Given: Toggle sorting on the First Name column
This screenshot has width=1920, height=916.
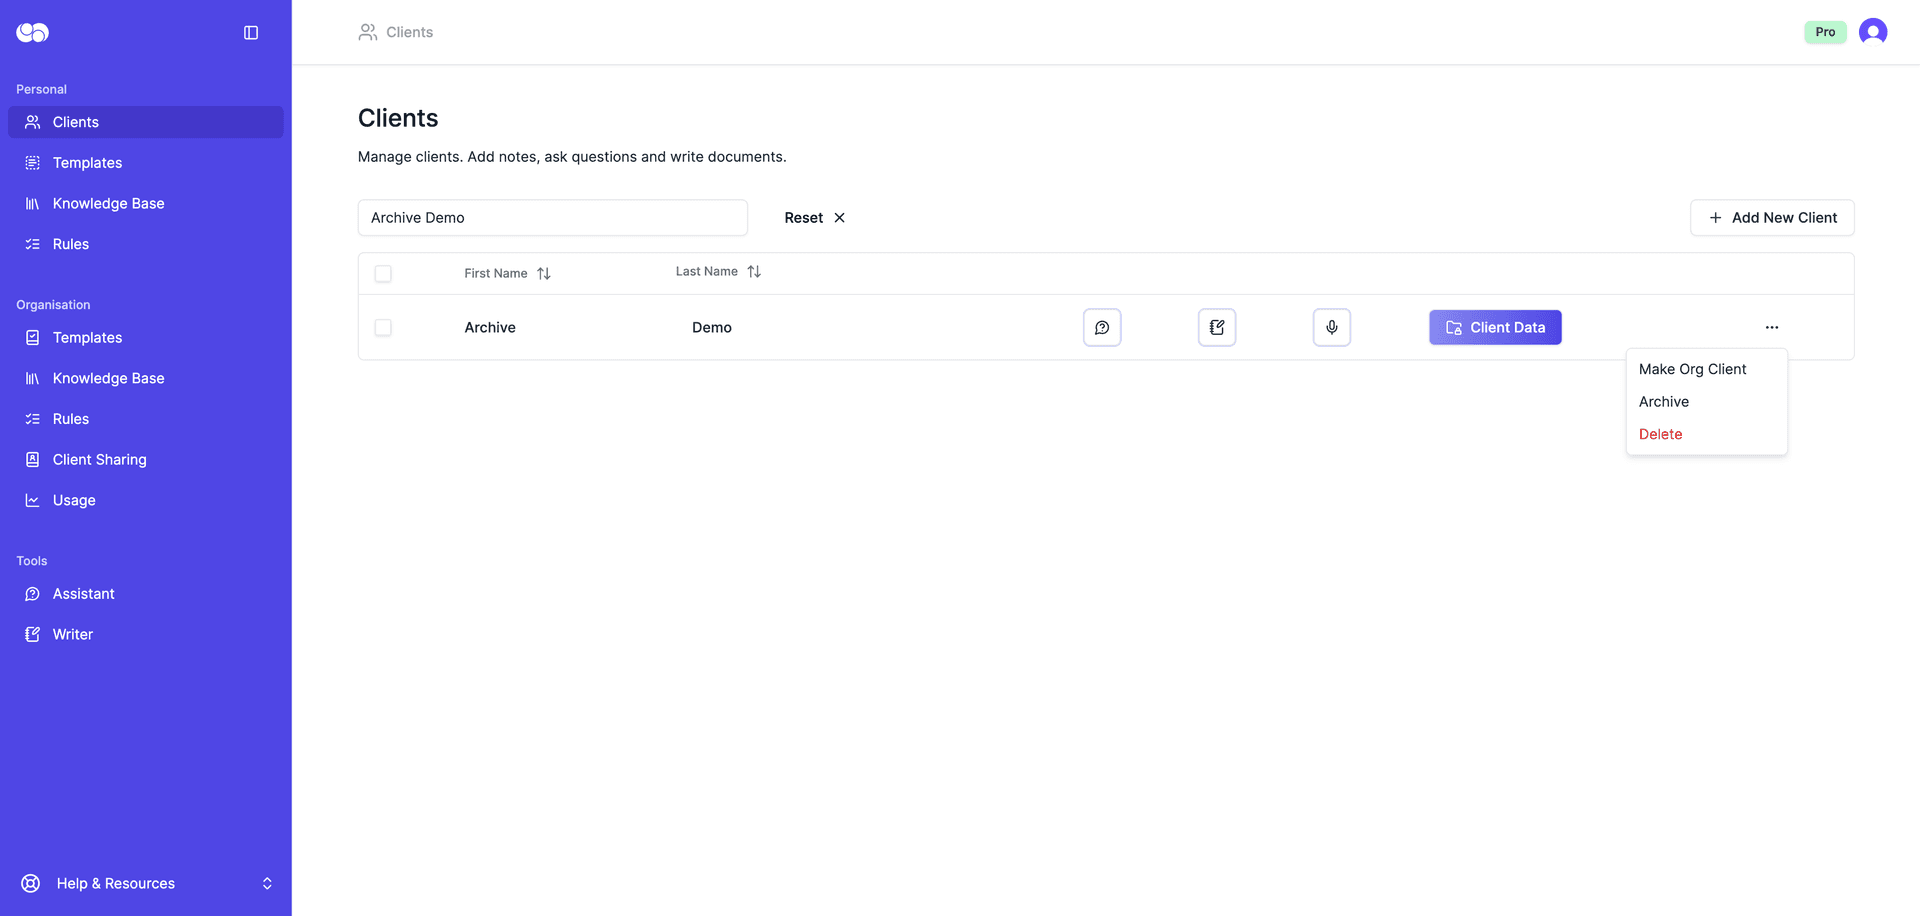Looking at the screenshot, I should click(544, 272).
